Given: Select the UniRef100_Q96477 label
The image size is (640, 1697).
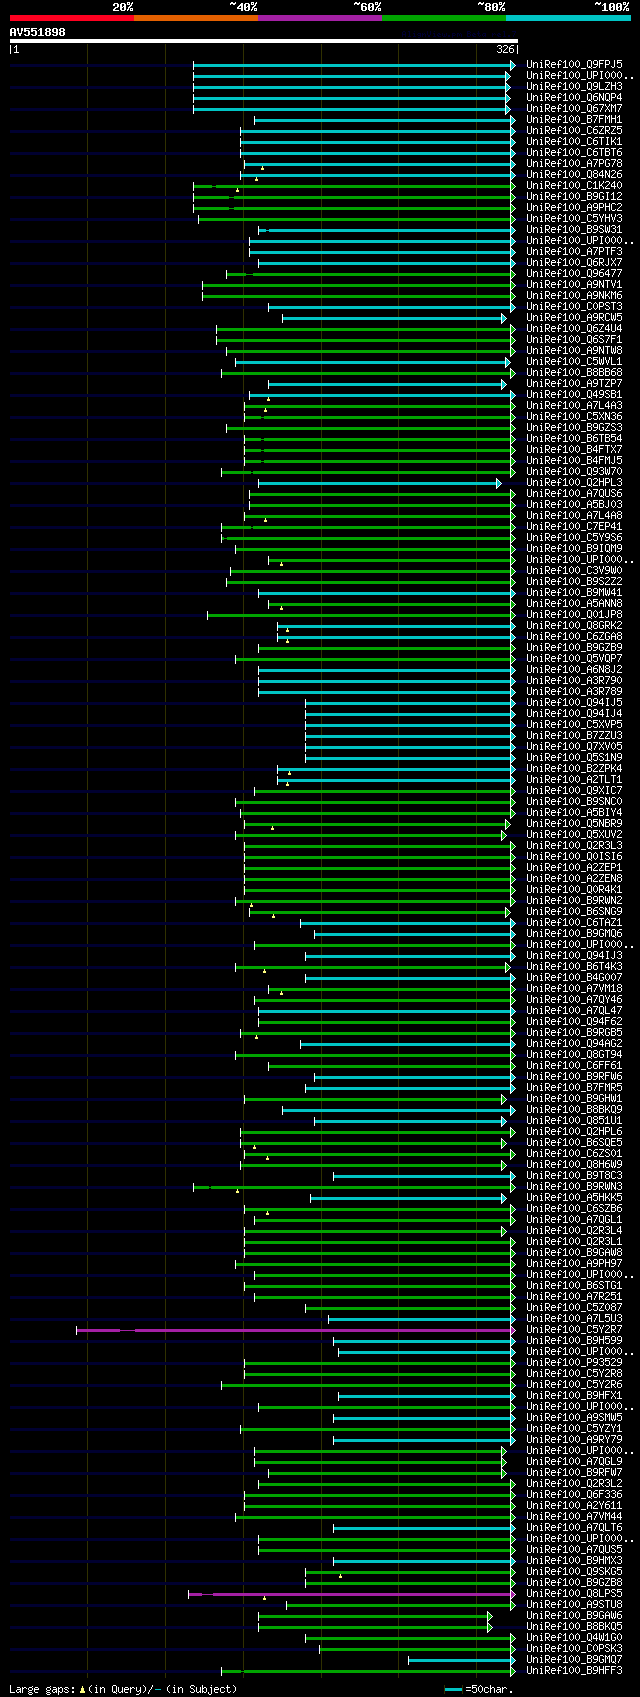Looking at the screenshot, I should (x=574, y=274).
